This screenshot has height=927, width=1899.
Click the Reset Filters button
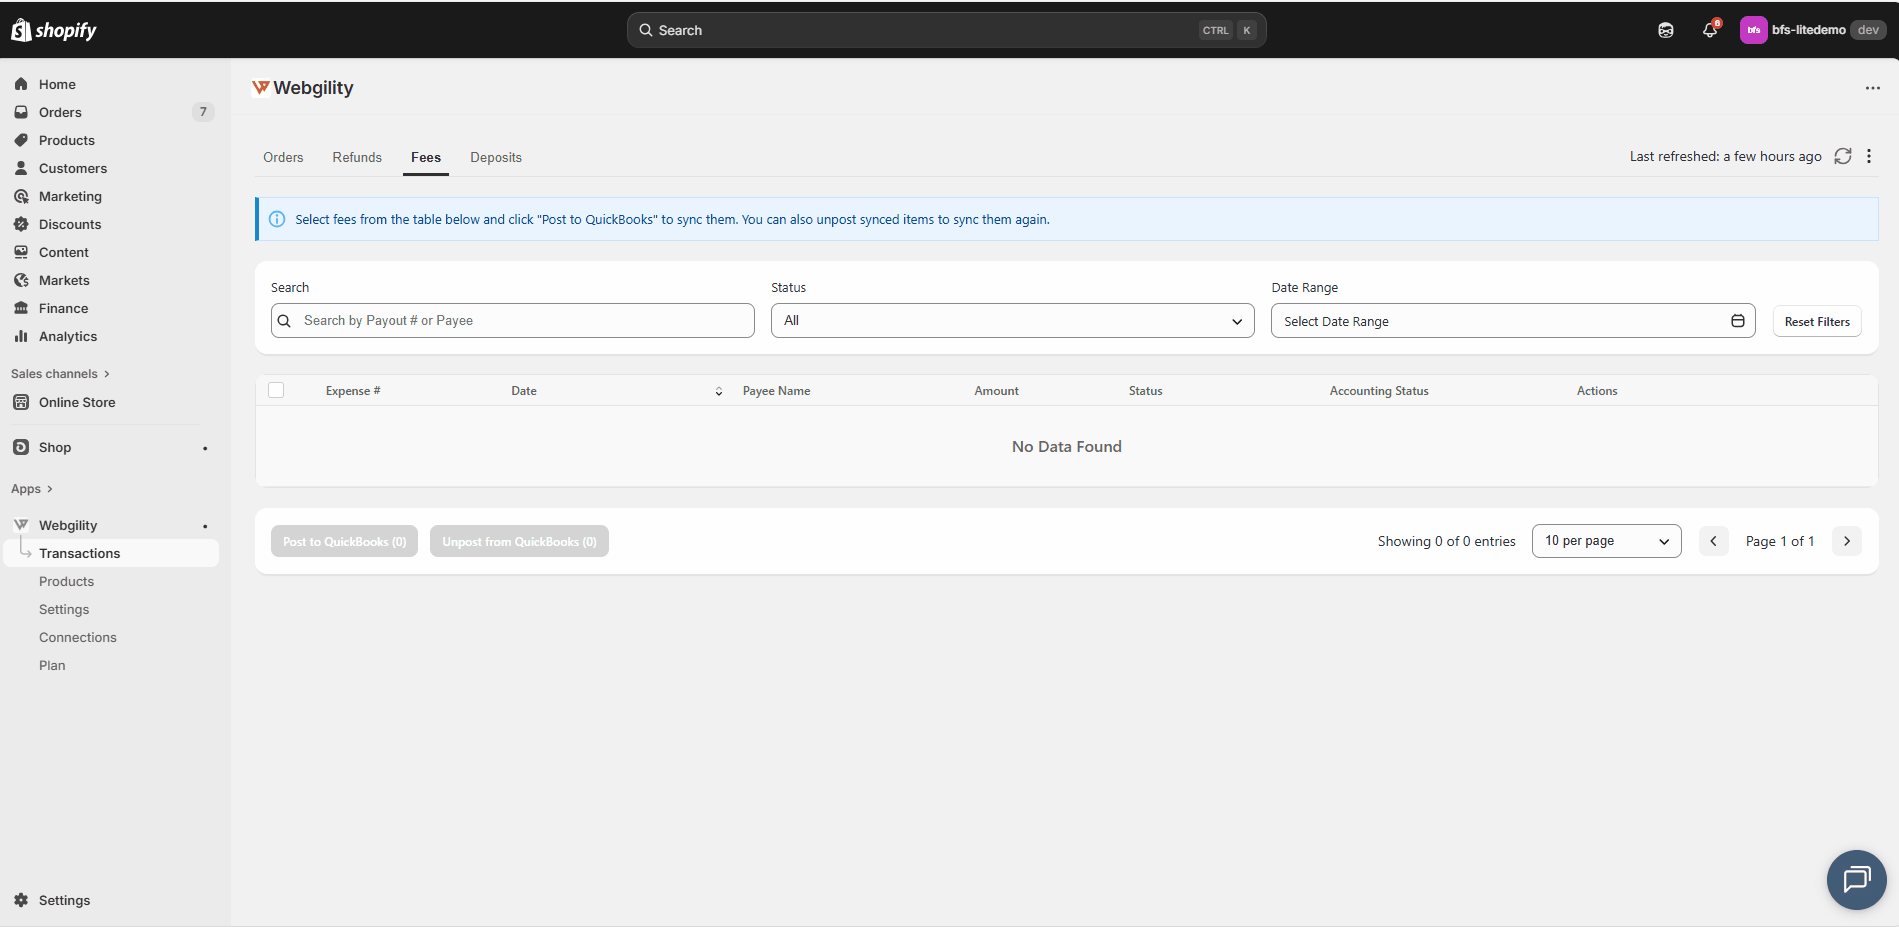click(x=1816, y=321)
